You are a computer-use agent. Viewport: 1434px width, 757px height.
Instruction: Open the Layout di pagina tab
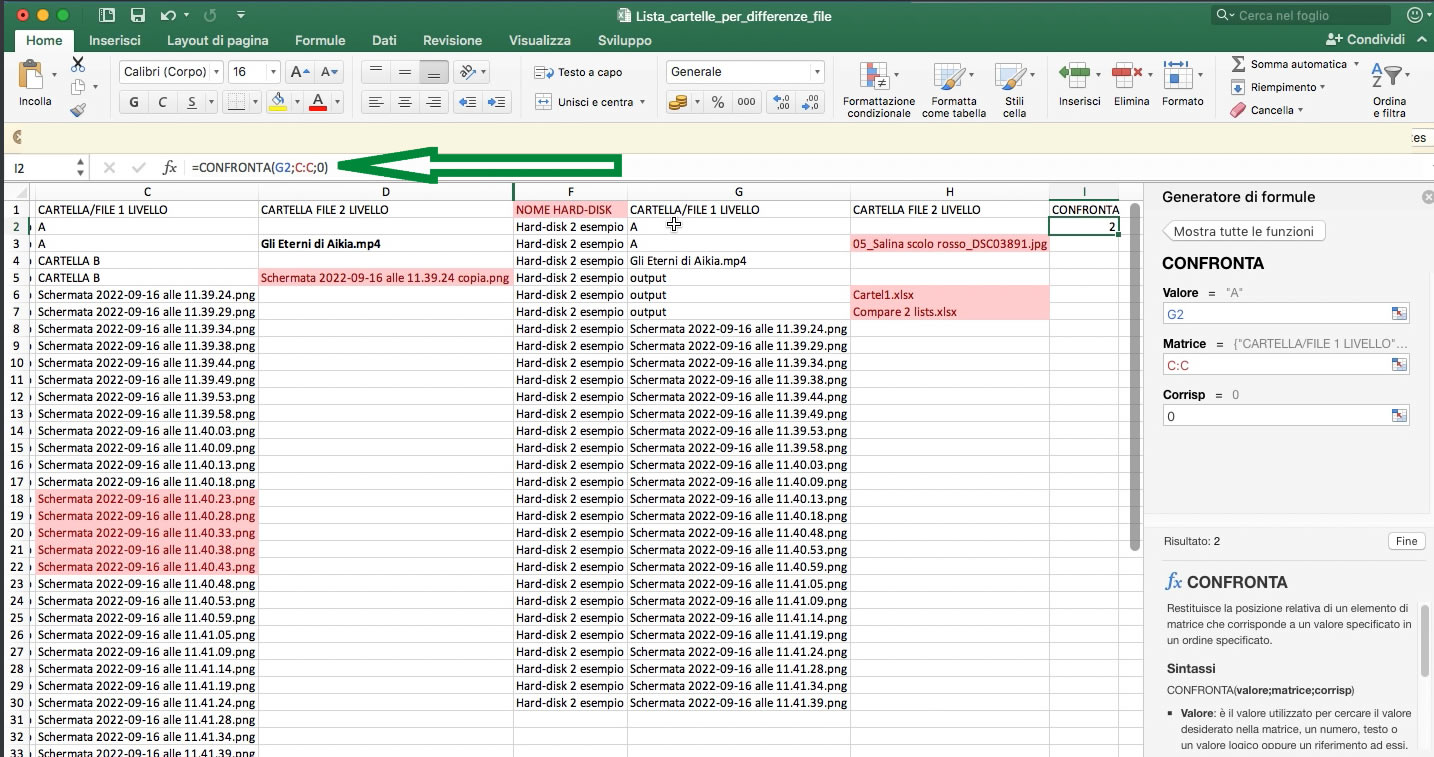pos(217,40)
